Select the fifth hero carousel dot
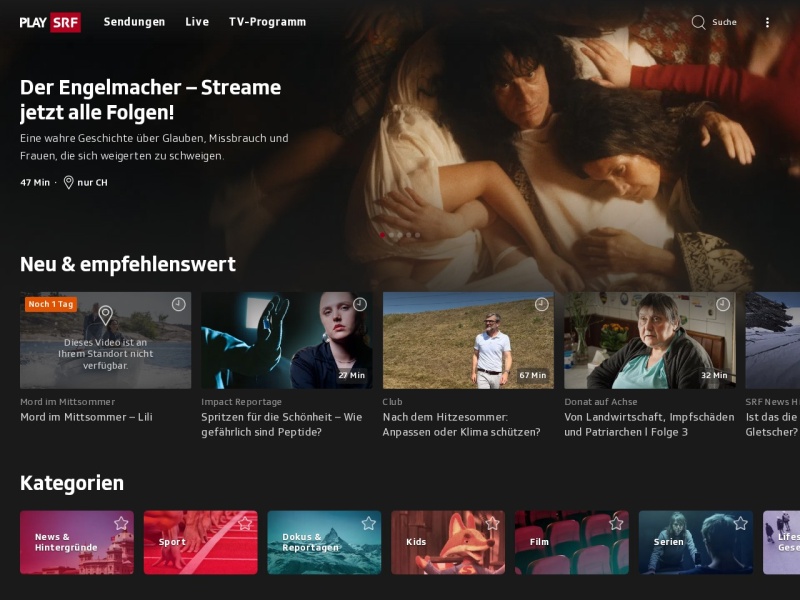This screenshot has width=800, height=600. click(x=417, y=235)
